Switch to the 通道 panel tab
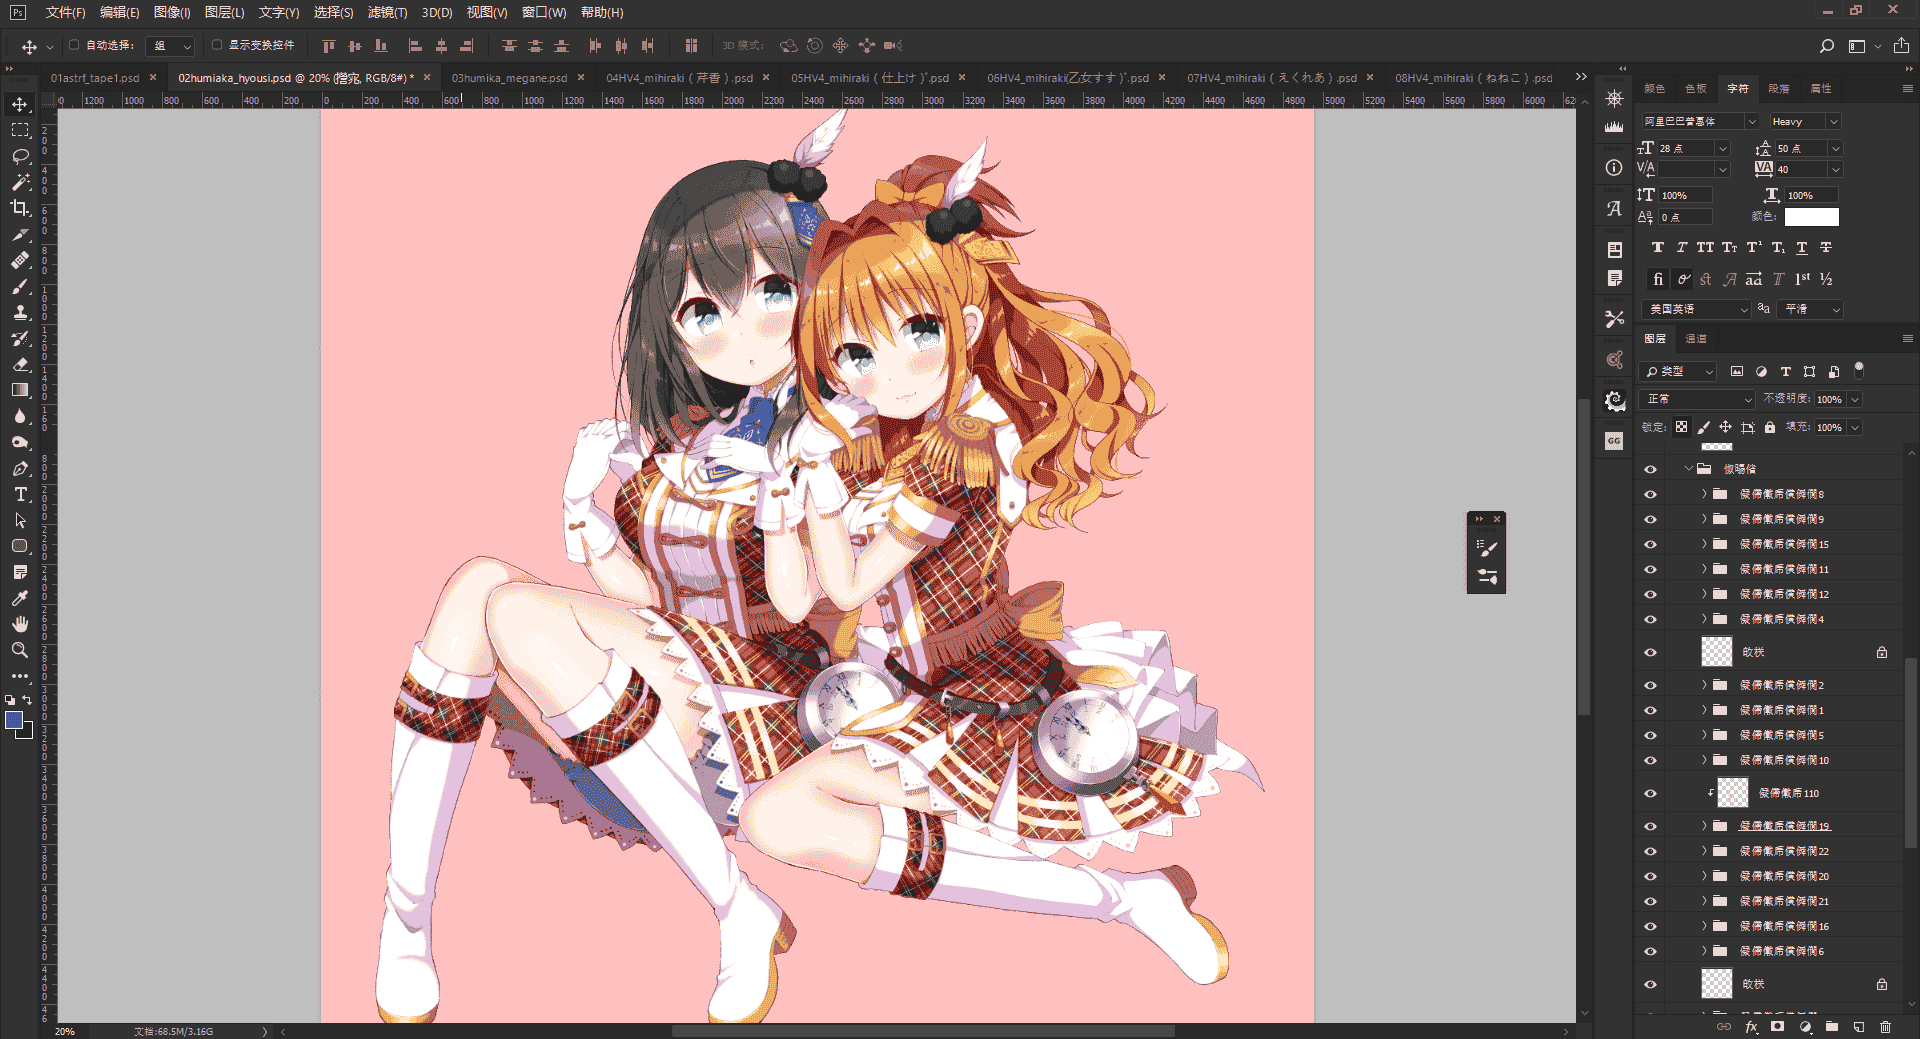1920x1039 pixels. 1696,339
